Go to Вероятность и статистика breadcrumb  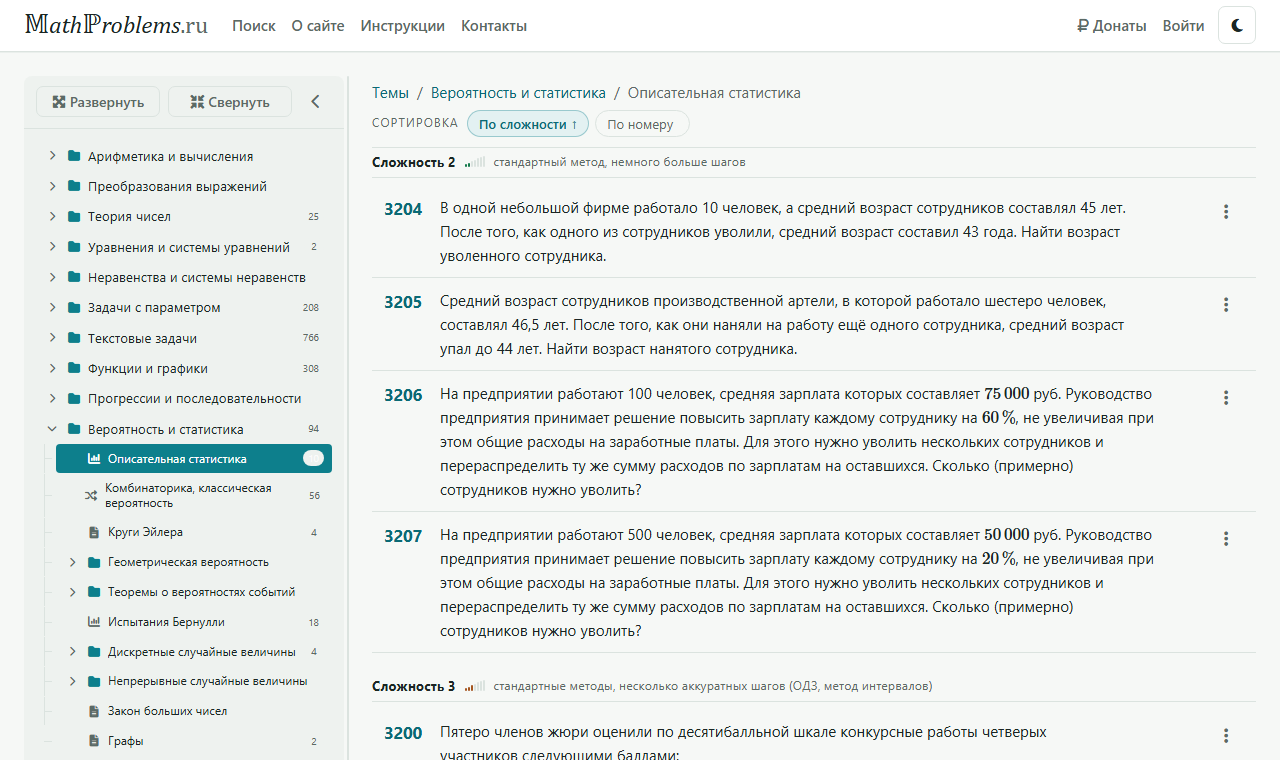(518, 93)
